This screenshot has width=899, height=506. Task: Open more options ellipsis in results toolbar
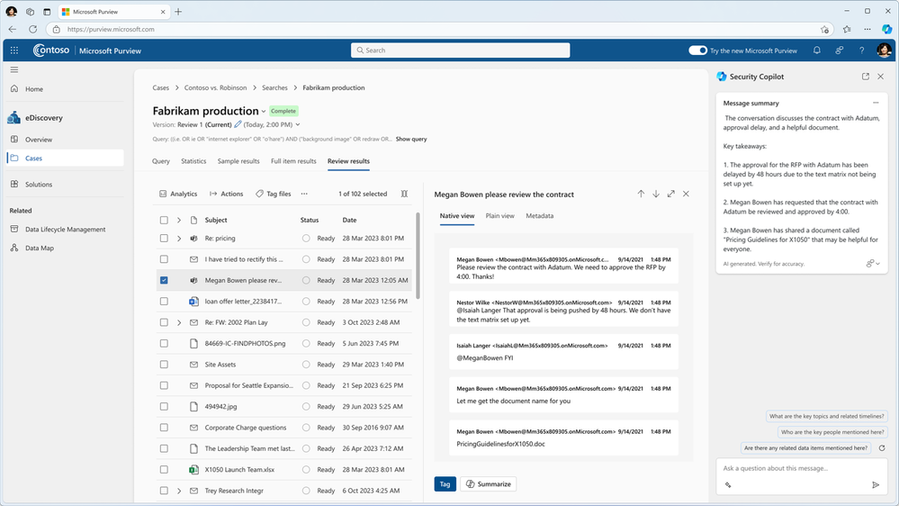click(x=304, y=194)
